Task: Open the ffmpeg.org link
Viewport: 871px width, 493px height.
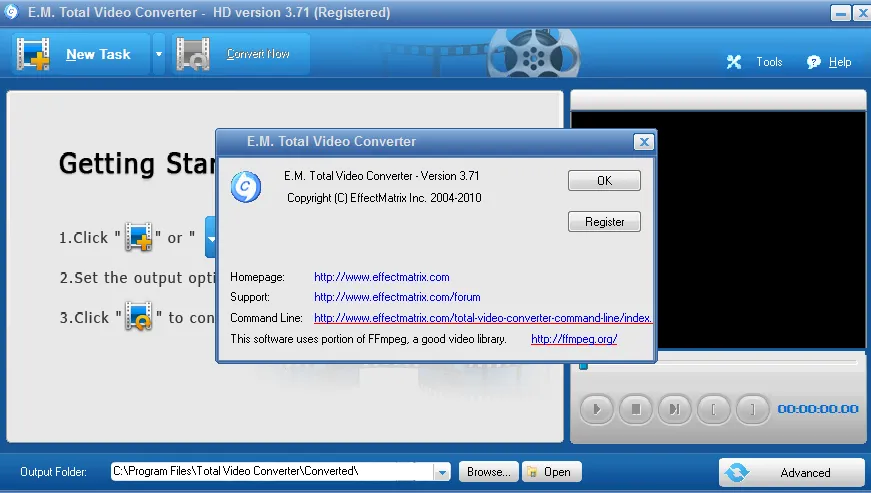Action: 574,339
